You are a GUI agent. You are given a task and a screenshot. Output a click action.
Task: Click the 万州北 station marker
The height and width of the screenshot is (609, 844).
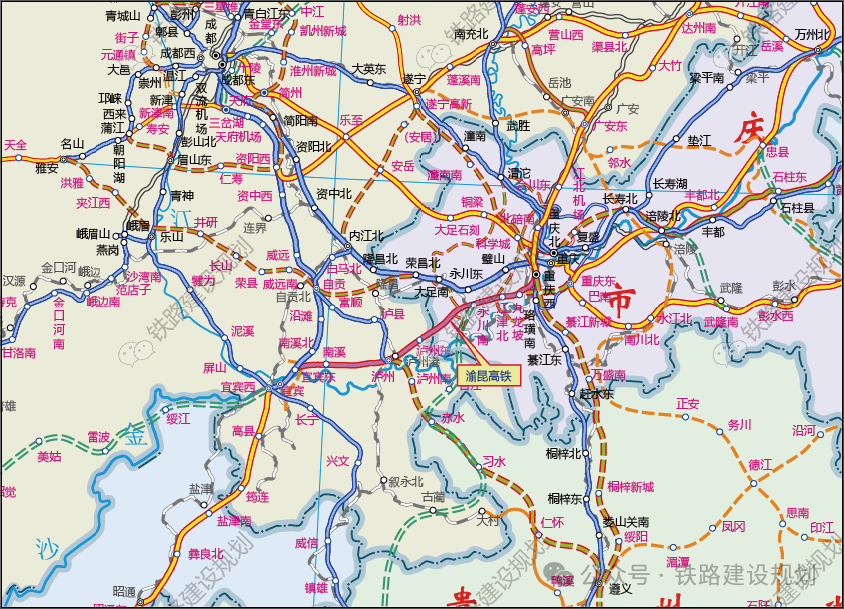[818, 48]
